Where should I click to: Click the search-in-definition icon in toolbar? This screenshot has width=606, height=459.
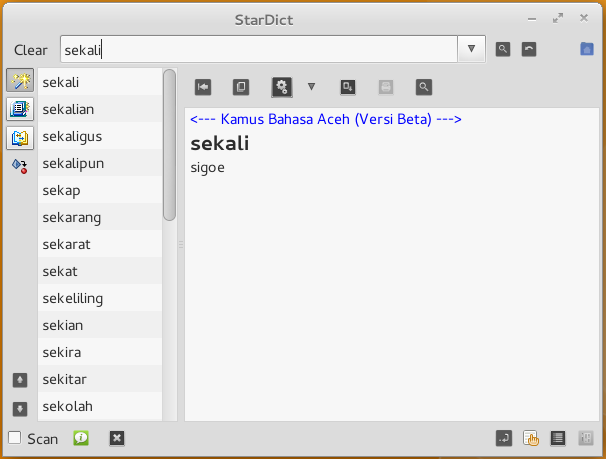click(425, 87)
